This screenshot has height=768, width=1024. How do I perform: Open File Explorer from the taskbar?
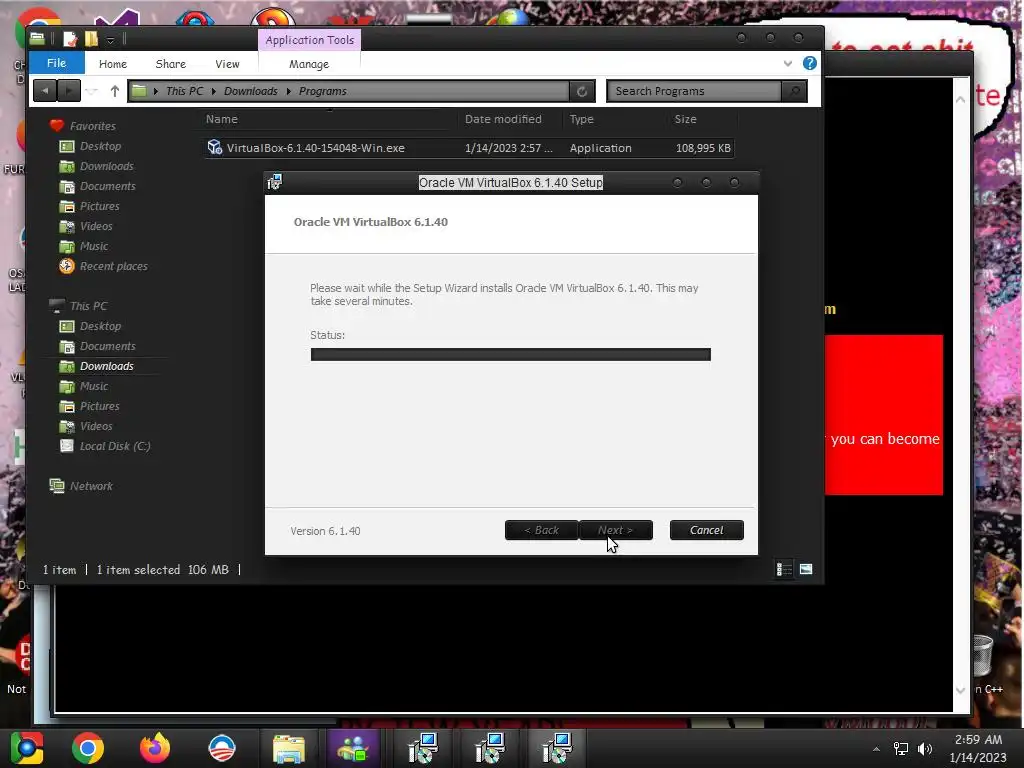click(289, 748)
